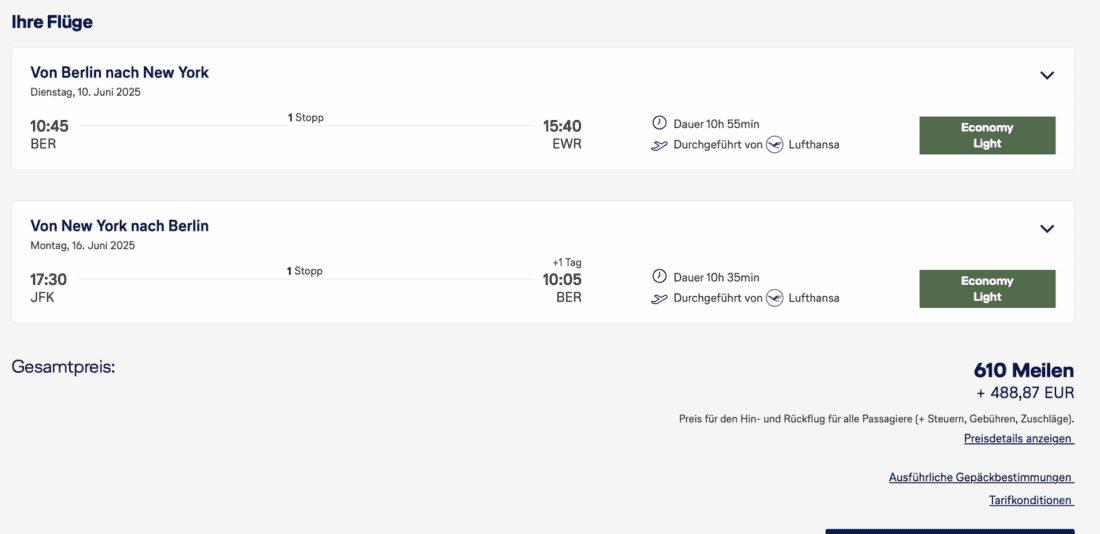Expand the New York to Berlin flight details
The height and width of the screenshot is (534, 1100).
[1047, 228]
